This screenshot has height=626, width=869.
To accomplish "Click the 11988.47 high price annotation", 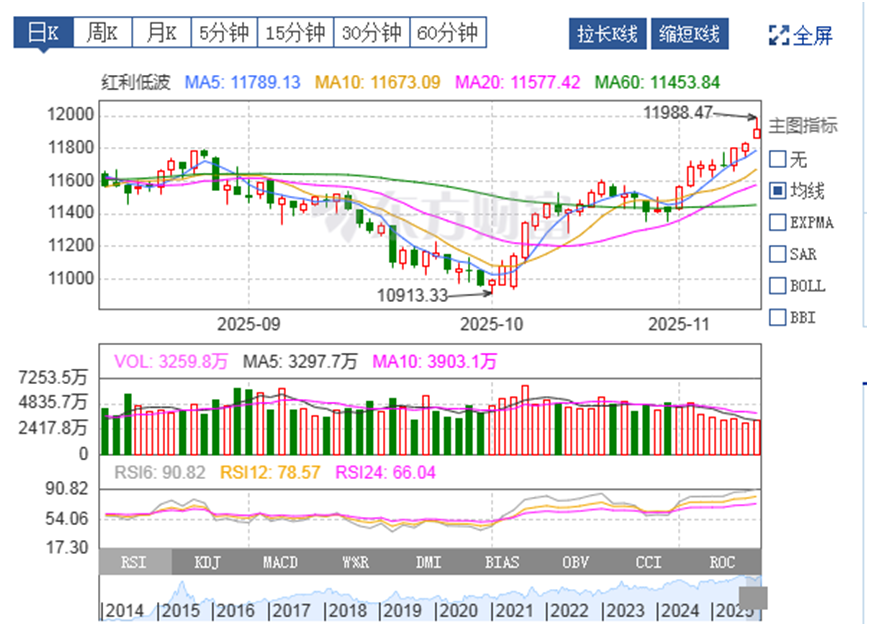I will (678, 113).
